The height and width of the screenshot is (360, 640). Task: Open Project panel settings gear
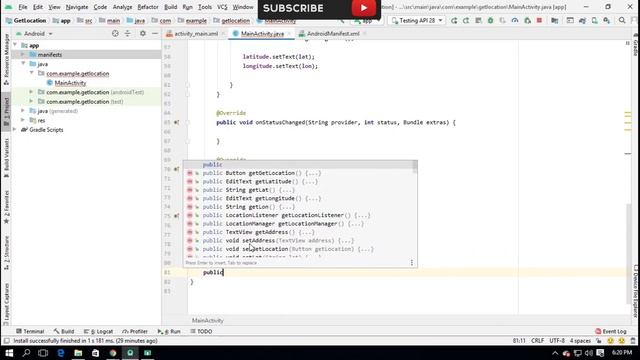[142, 33]
